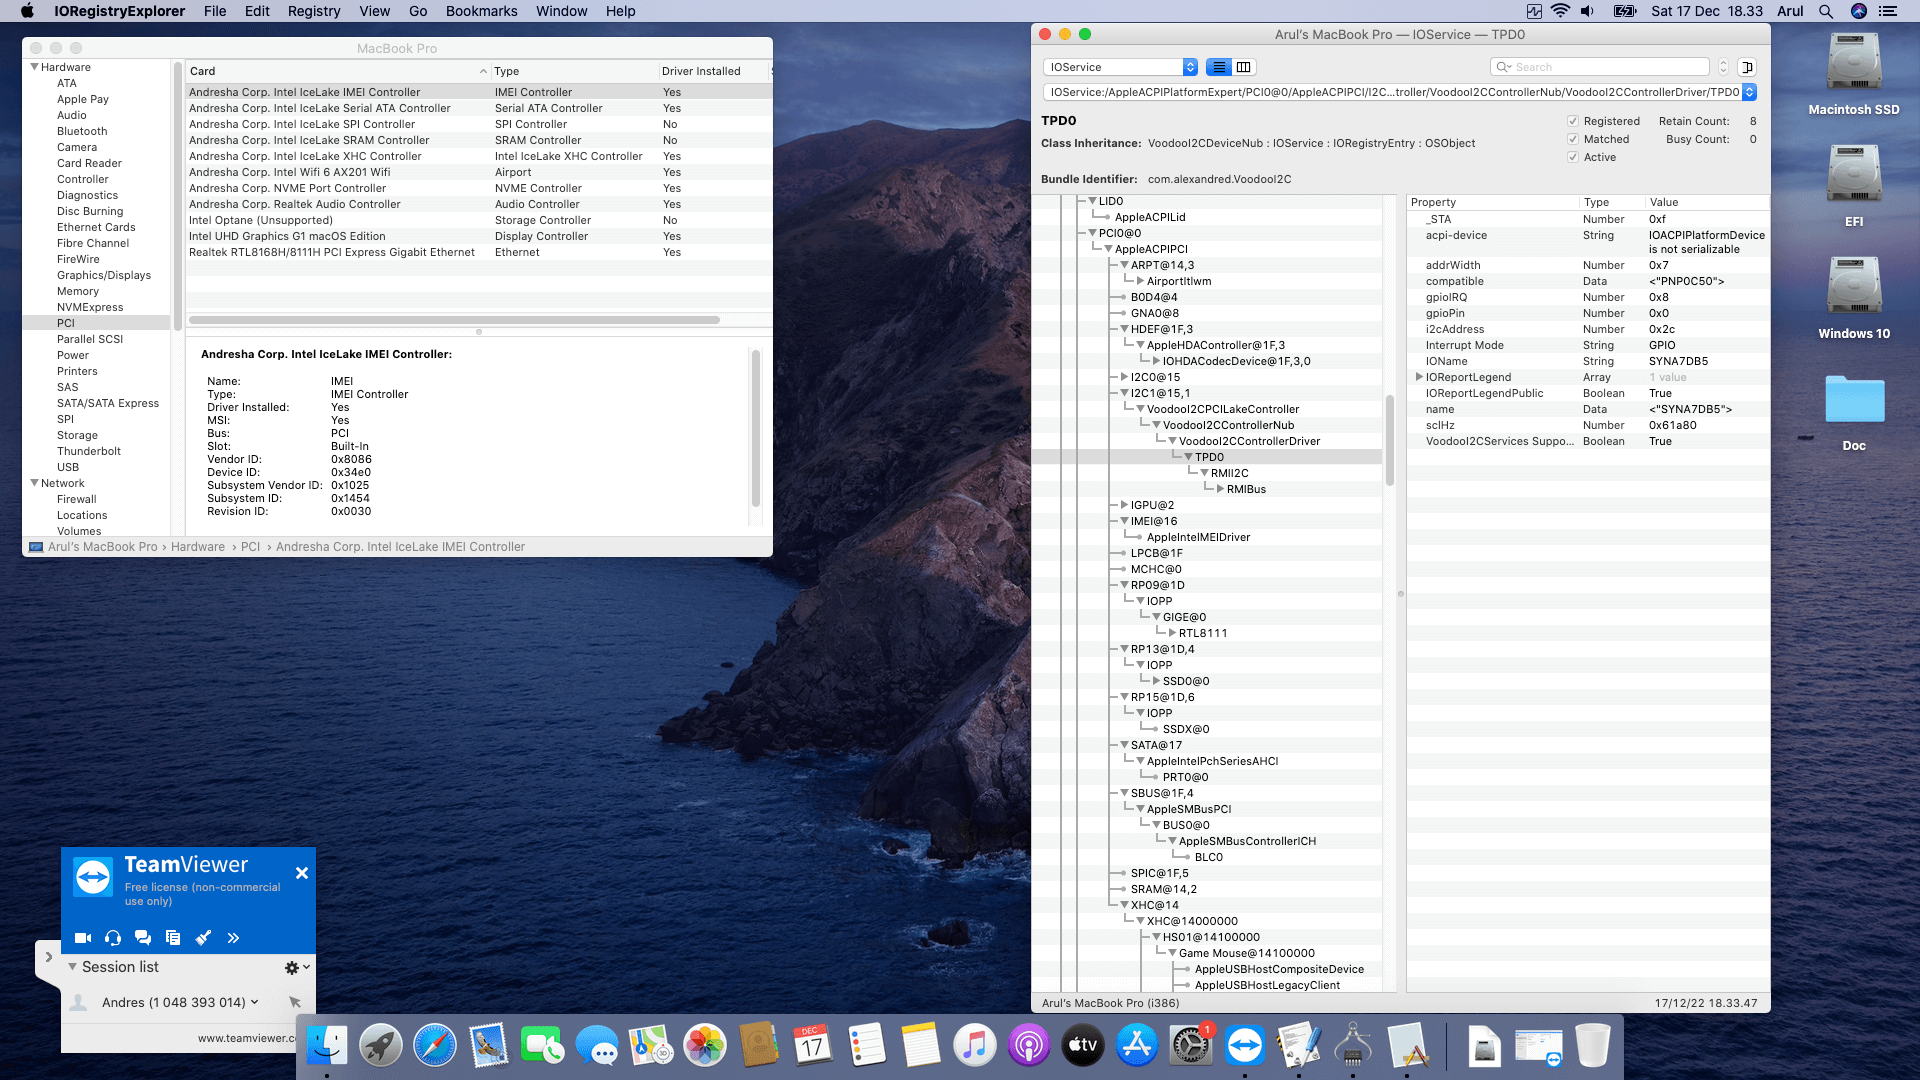
Task: Open TeamViewer chat bubbles icon
Action: click(143, 938)
